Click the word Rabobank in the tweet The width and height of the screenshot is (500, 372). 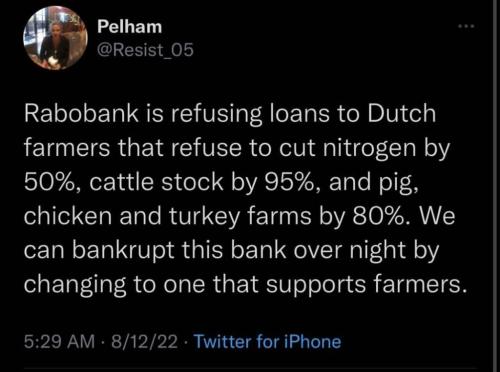pos(81,113)
